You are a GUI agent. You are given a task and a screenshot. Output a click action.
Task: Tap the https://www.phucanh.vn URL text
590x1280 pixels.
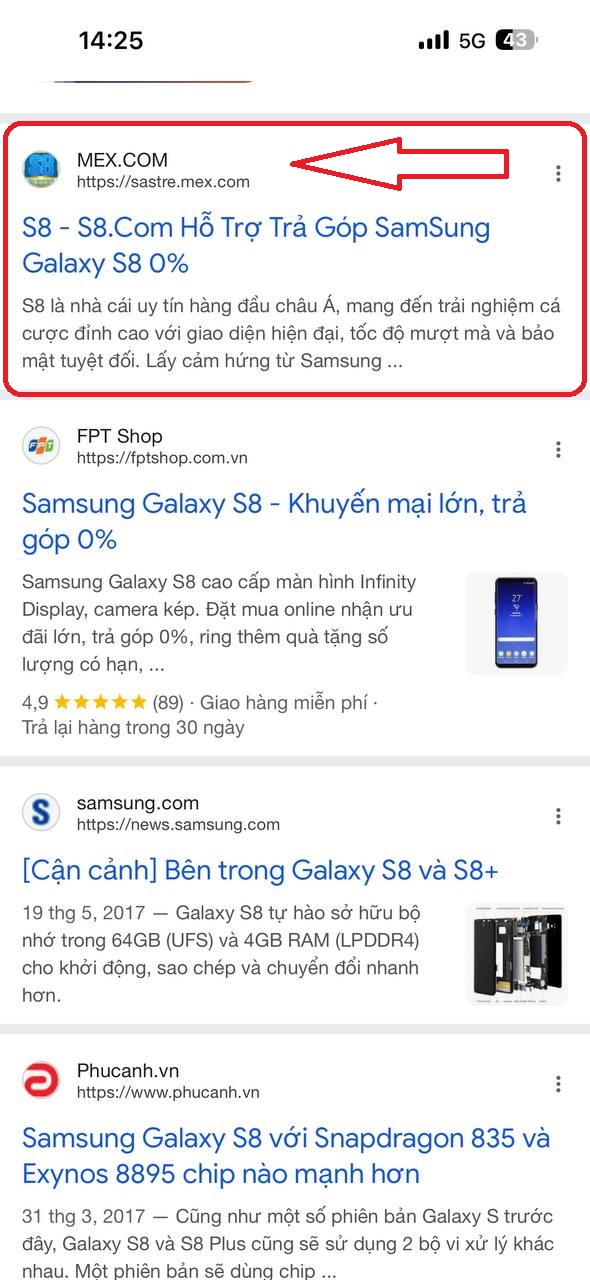point(168,1093)
